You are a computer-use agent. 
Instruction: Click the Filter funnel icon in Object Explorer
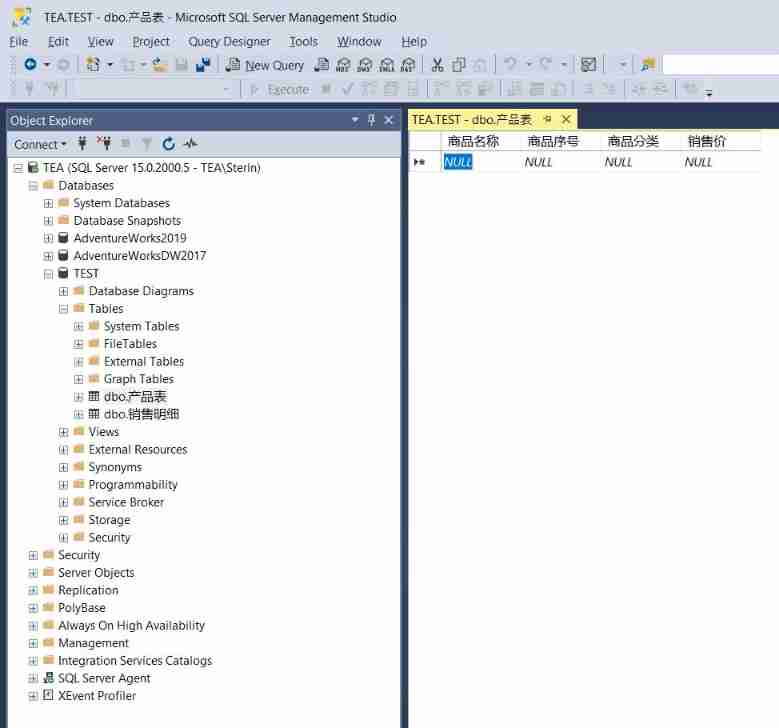[147, 144]
